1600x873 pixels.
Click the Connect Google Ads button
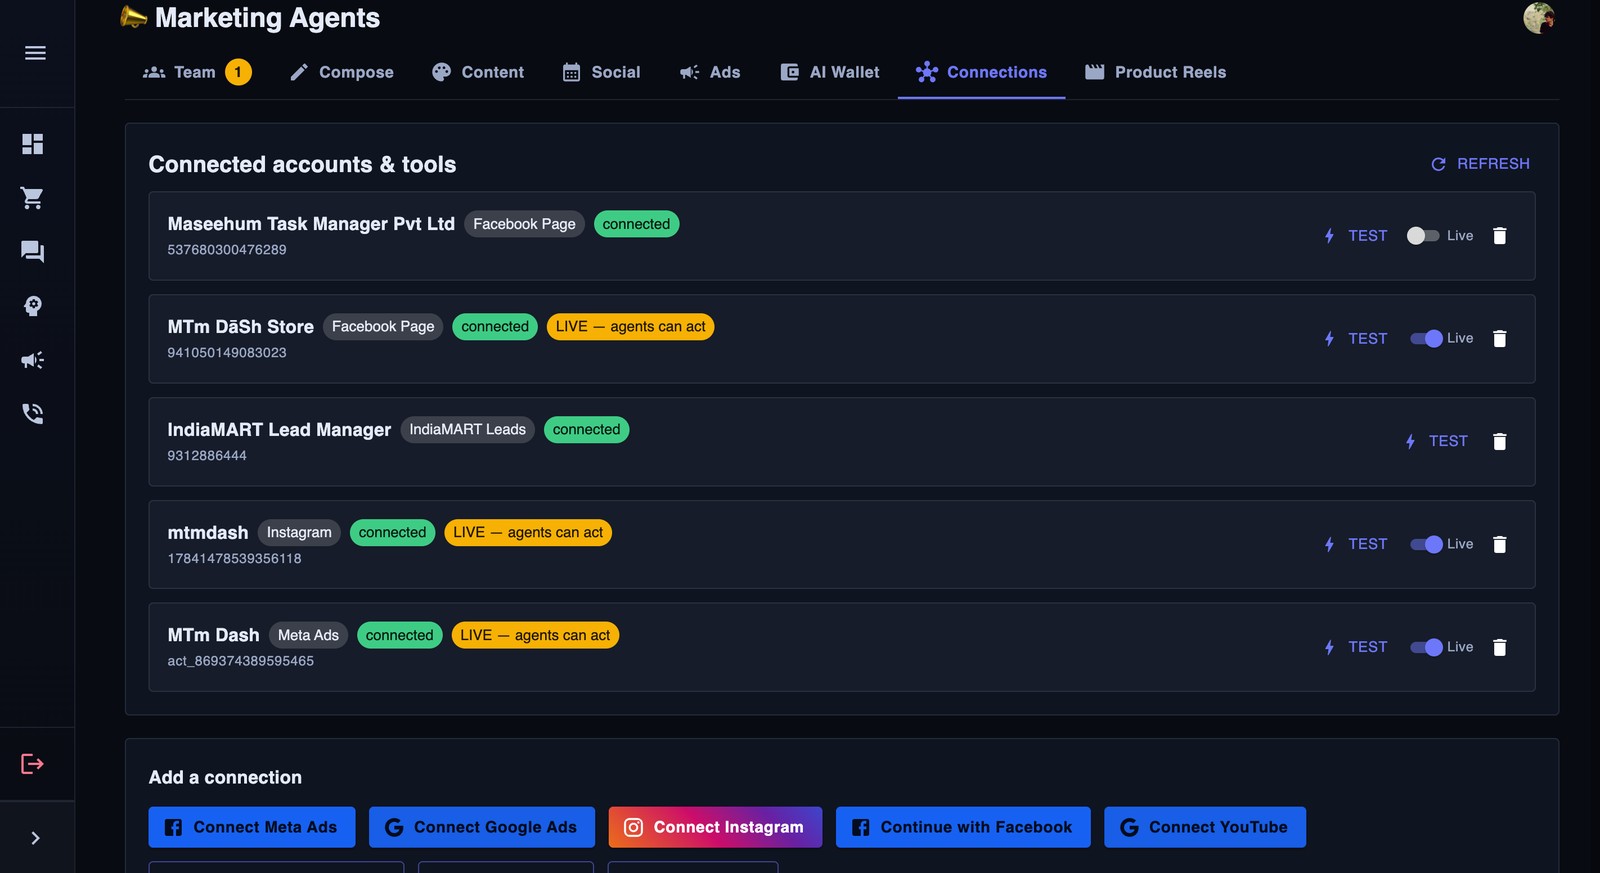click(482, 828)
